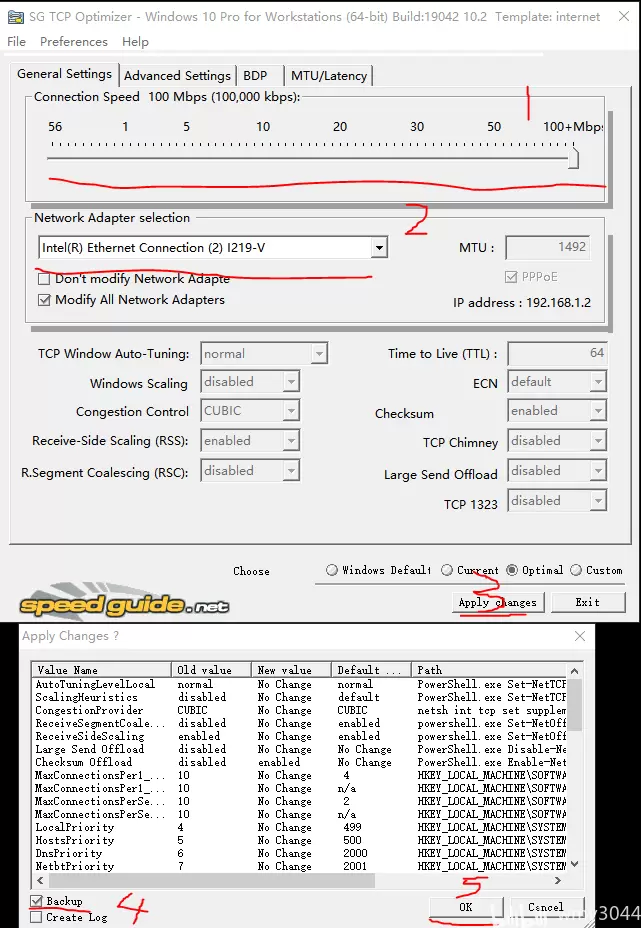Screen dimensions: 641x928
Task: Select the Large Send Offload row
Action: pyautogui.click(x=299, y=749)
